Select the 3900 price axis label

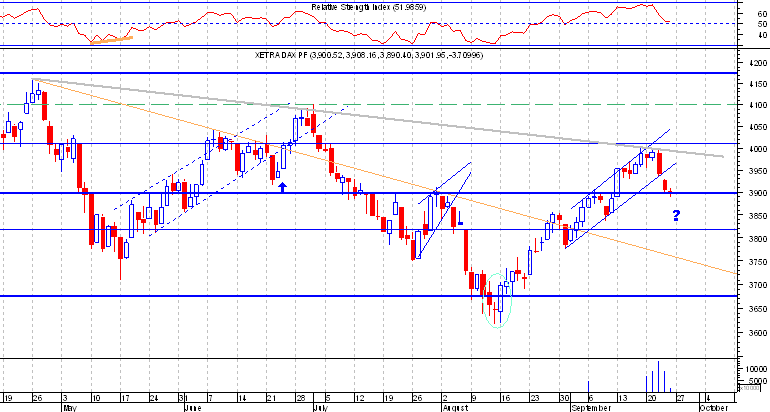[x=759, y=193]
